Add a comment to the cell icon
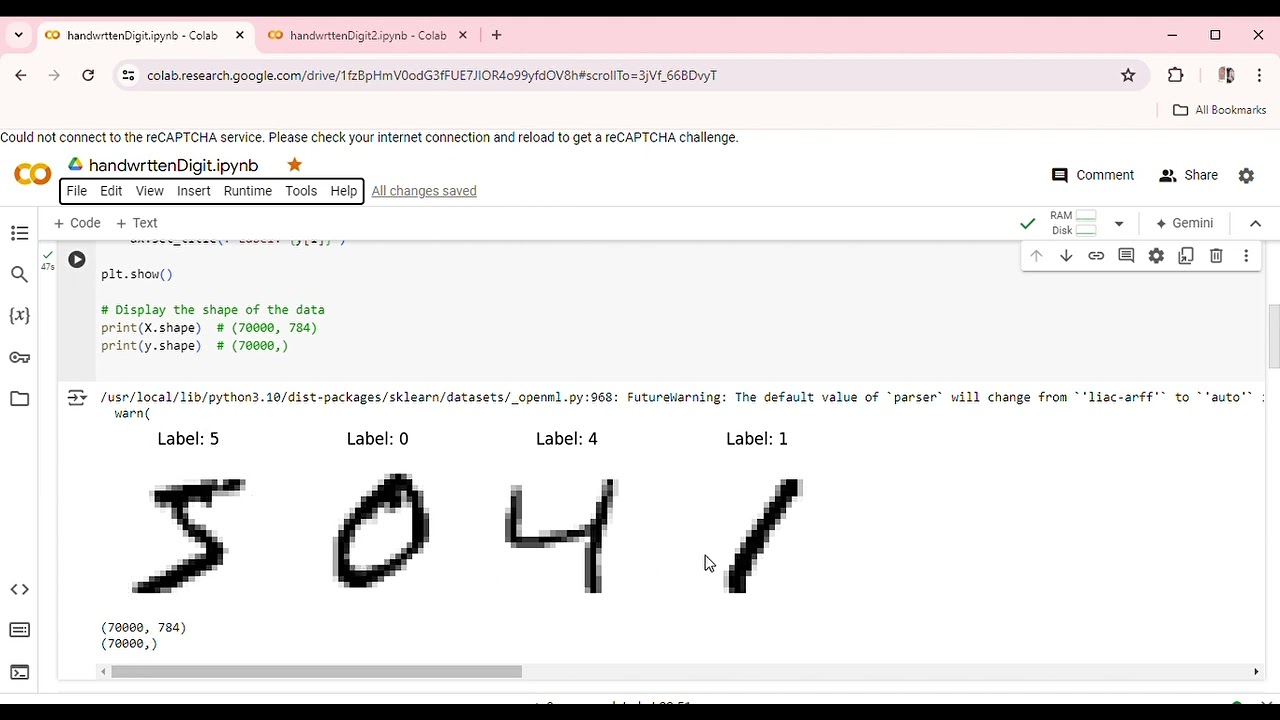The image size is (1280, 720). [1126, 256]
